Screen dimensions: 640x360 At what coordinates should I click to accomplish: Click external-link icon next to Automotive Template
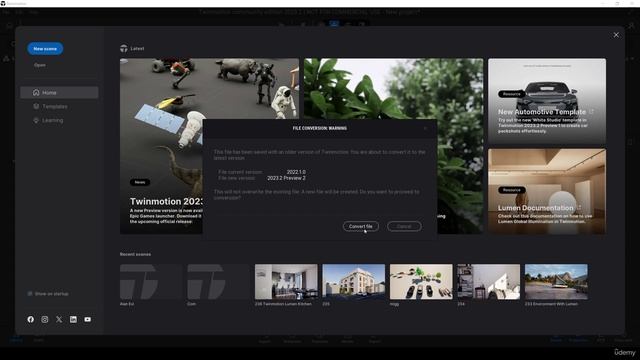click(x=591, y=111)
